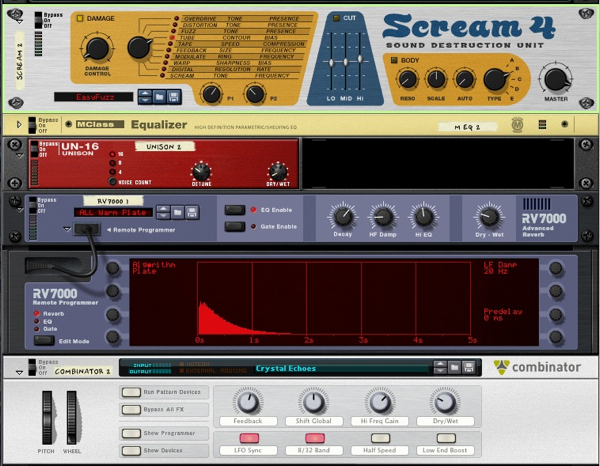Click the RV7000 Decay knob
Viewport: 600px width, 466px height.
click(x=342, y=217)
